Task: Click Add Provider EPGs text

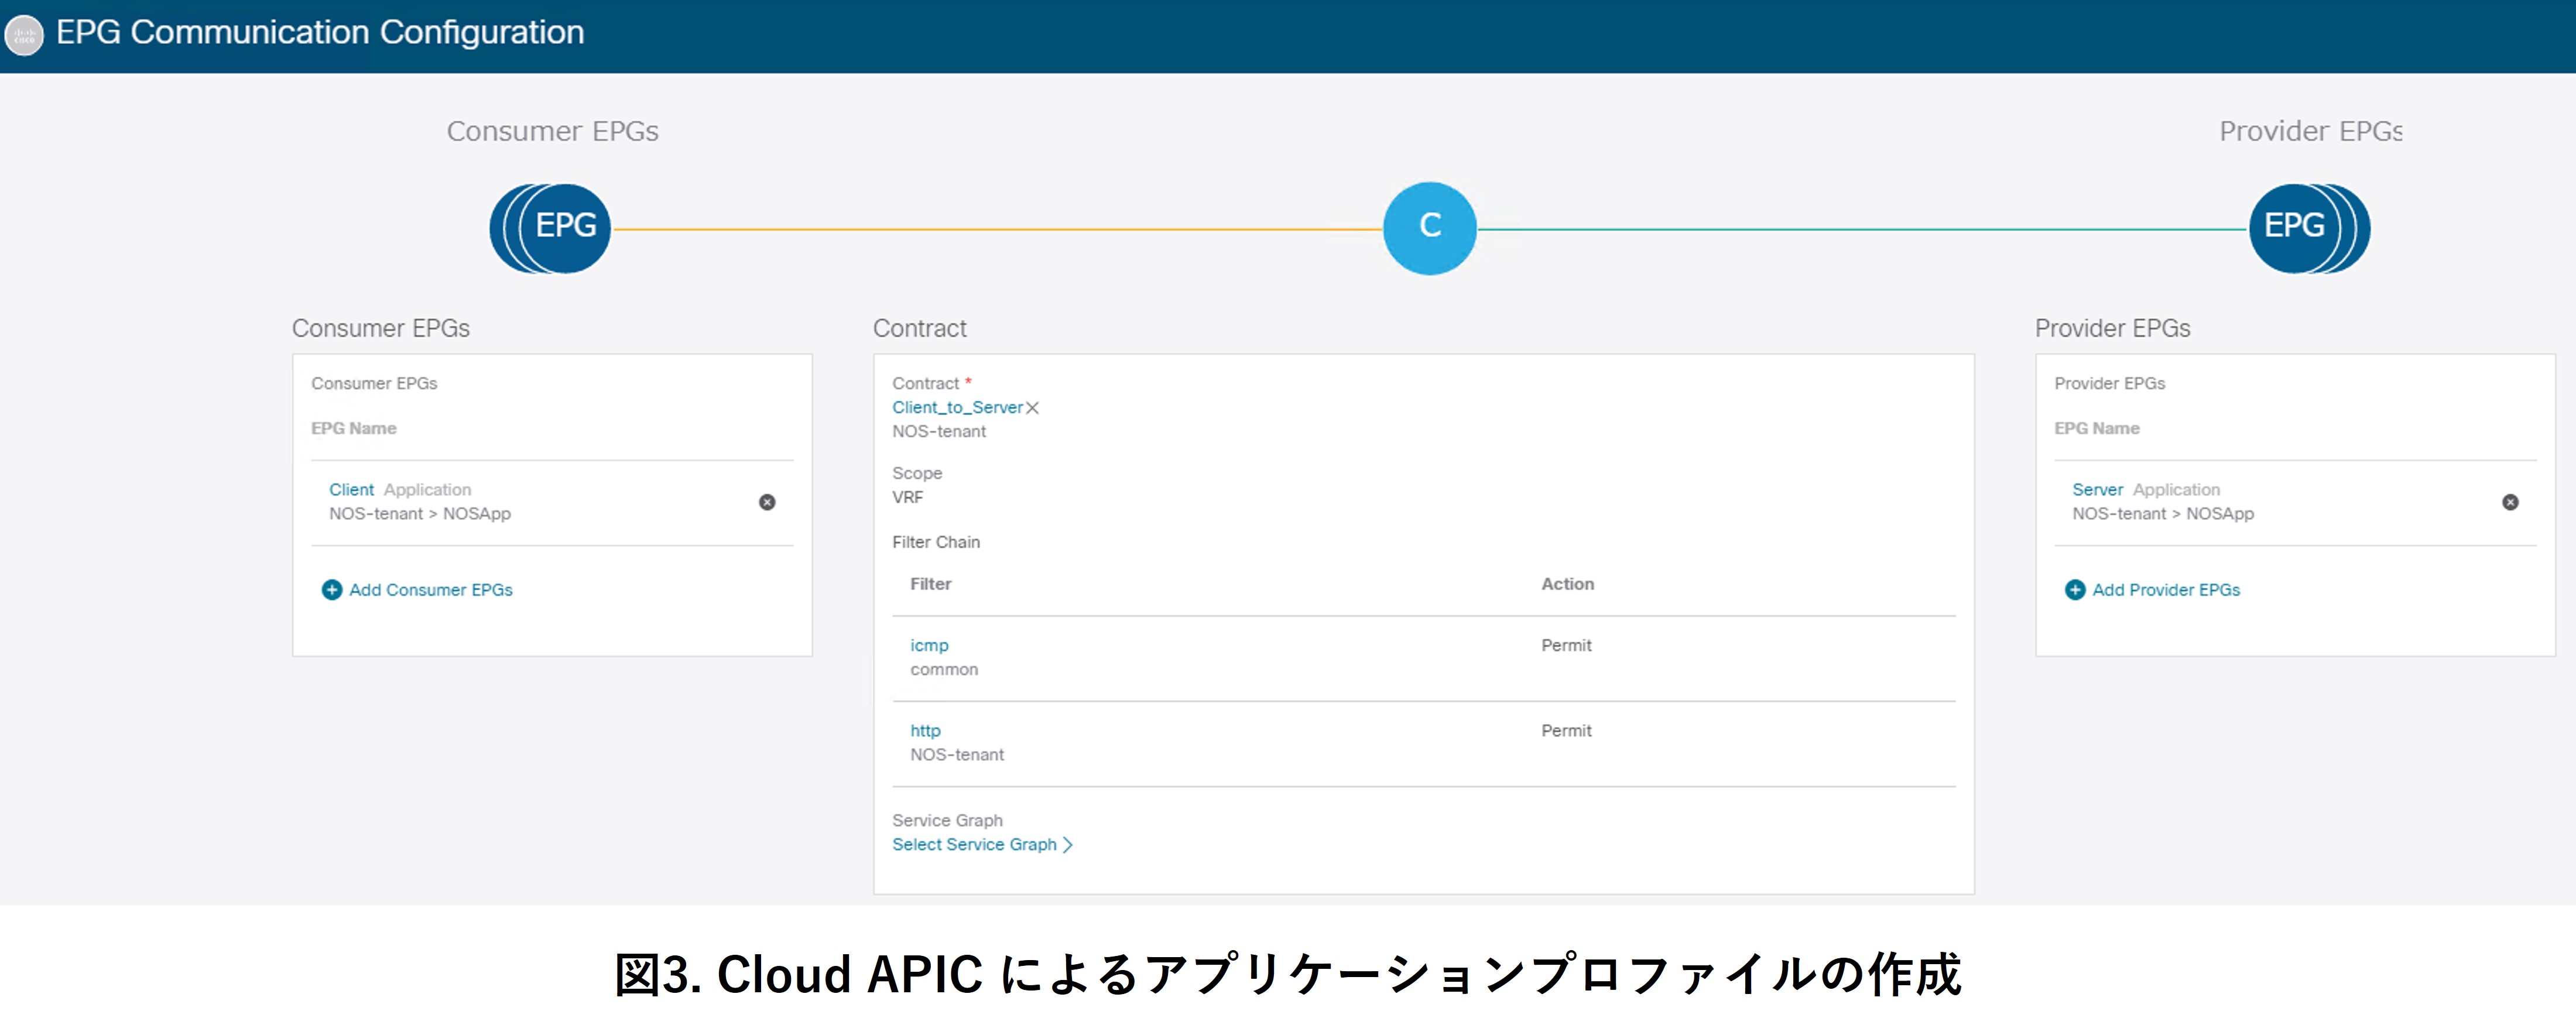Action: point(2166,590)
